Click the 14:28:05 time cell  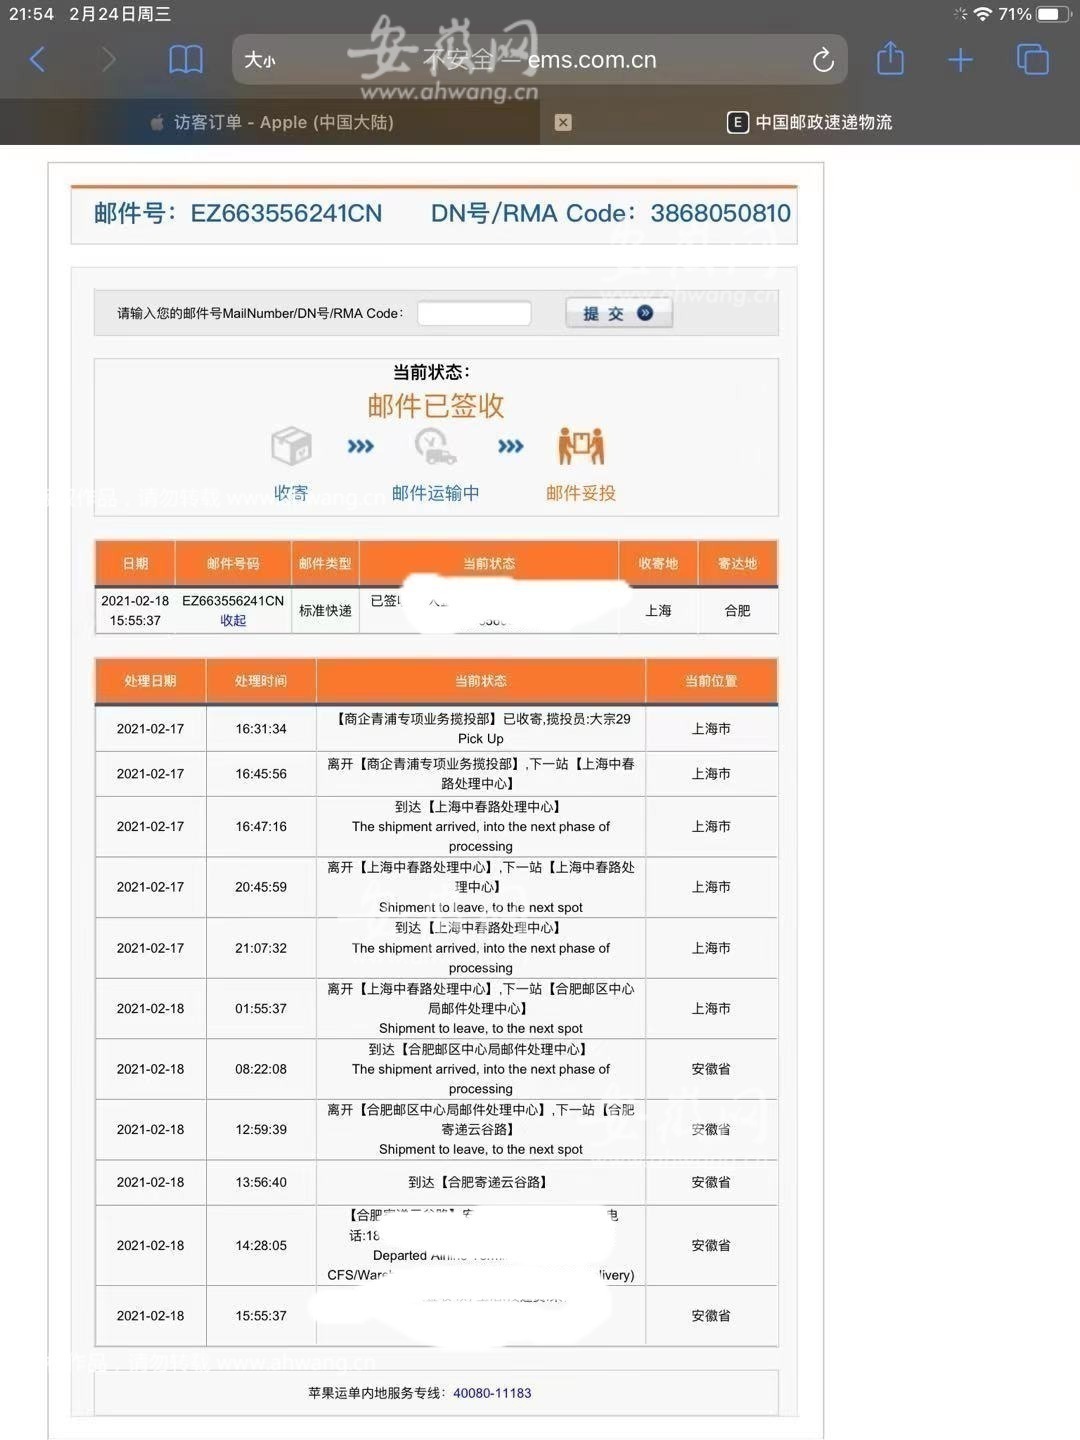click(x=261, y=1246)
